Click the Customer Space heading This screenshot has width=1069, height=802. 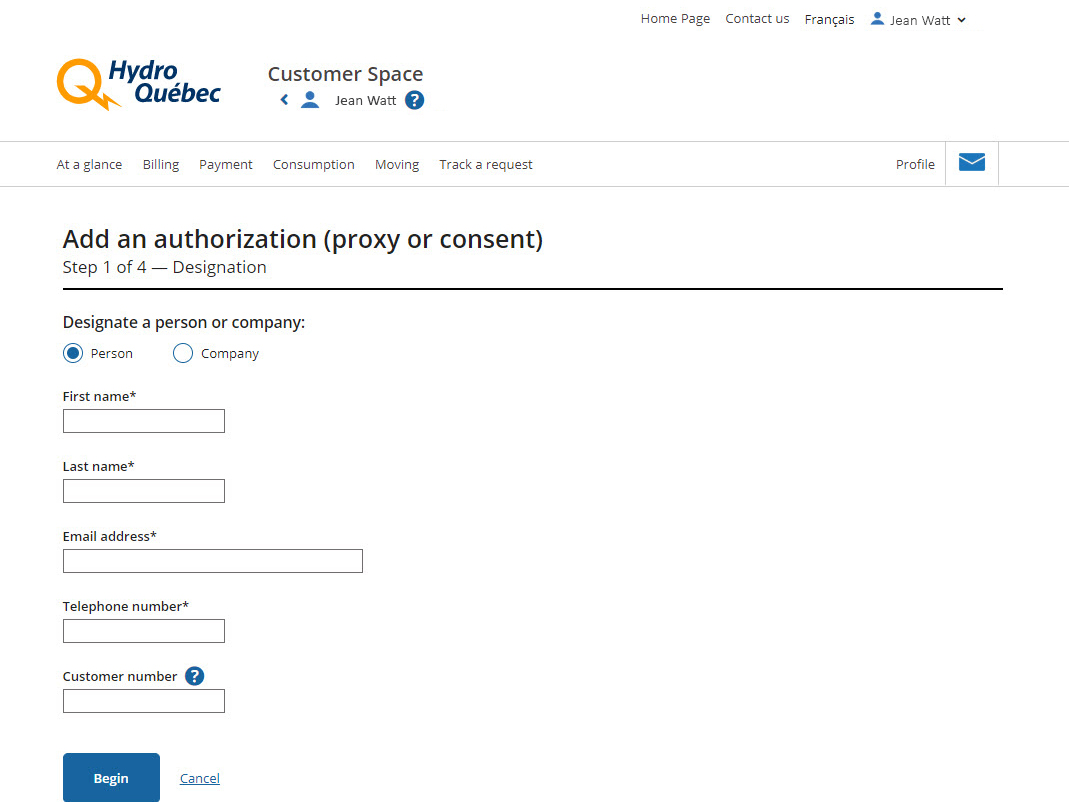coord(345,74)
